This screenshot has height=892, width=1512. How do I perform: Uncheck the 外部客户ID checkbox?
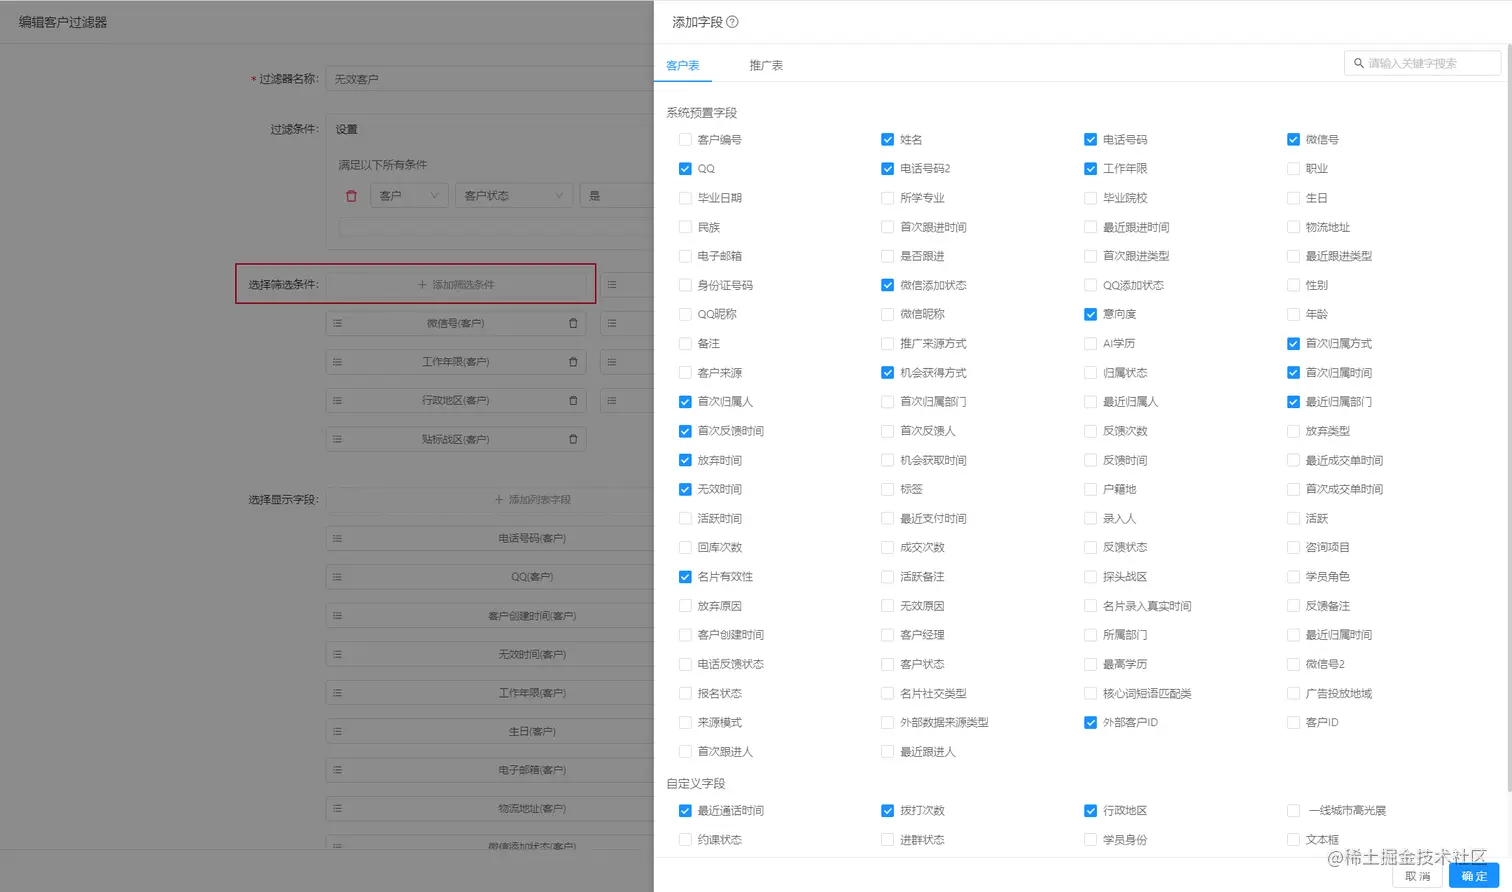click(1090, 722)
